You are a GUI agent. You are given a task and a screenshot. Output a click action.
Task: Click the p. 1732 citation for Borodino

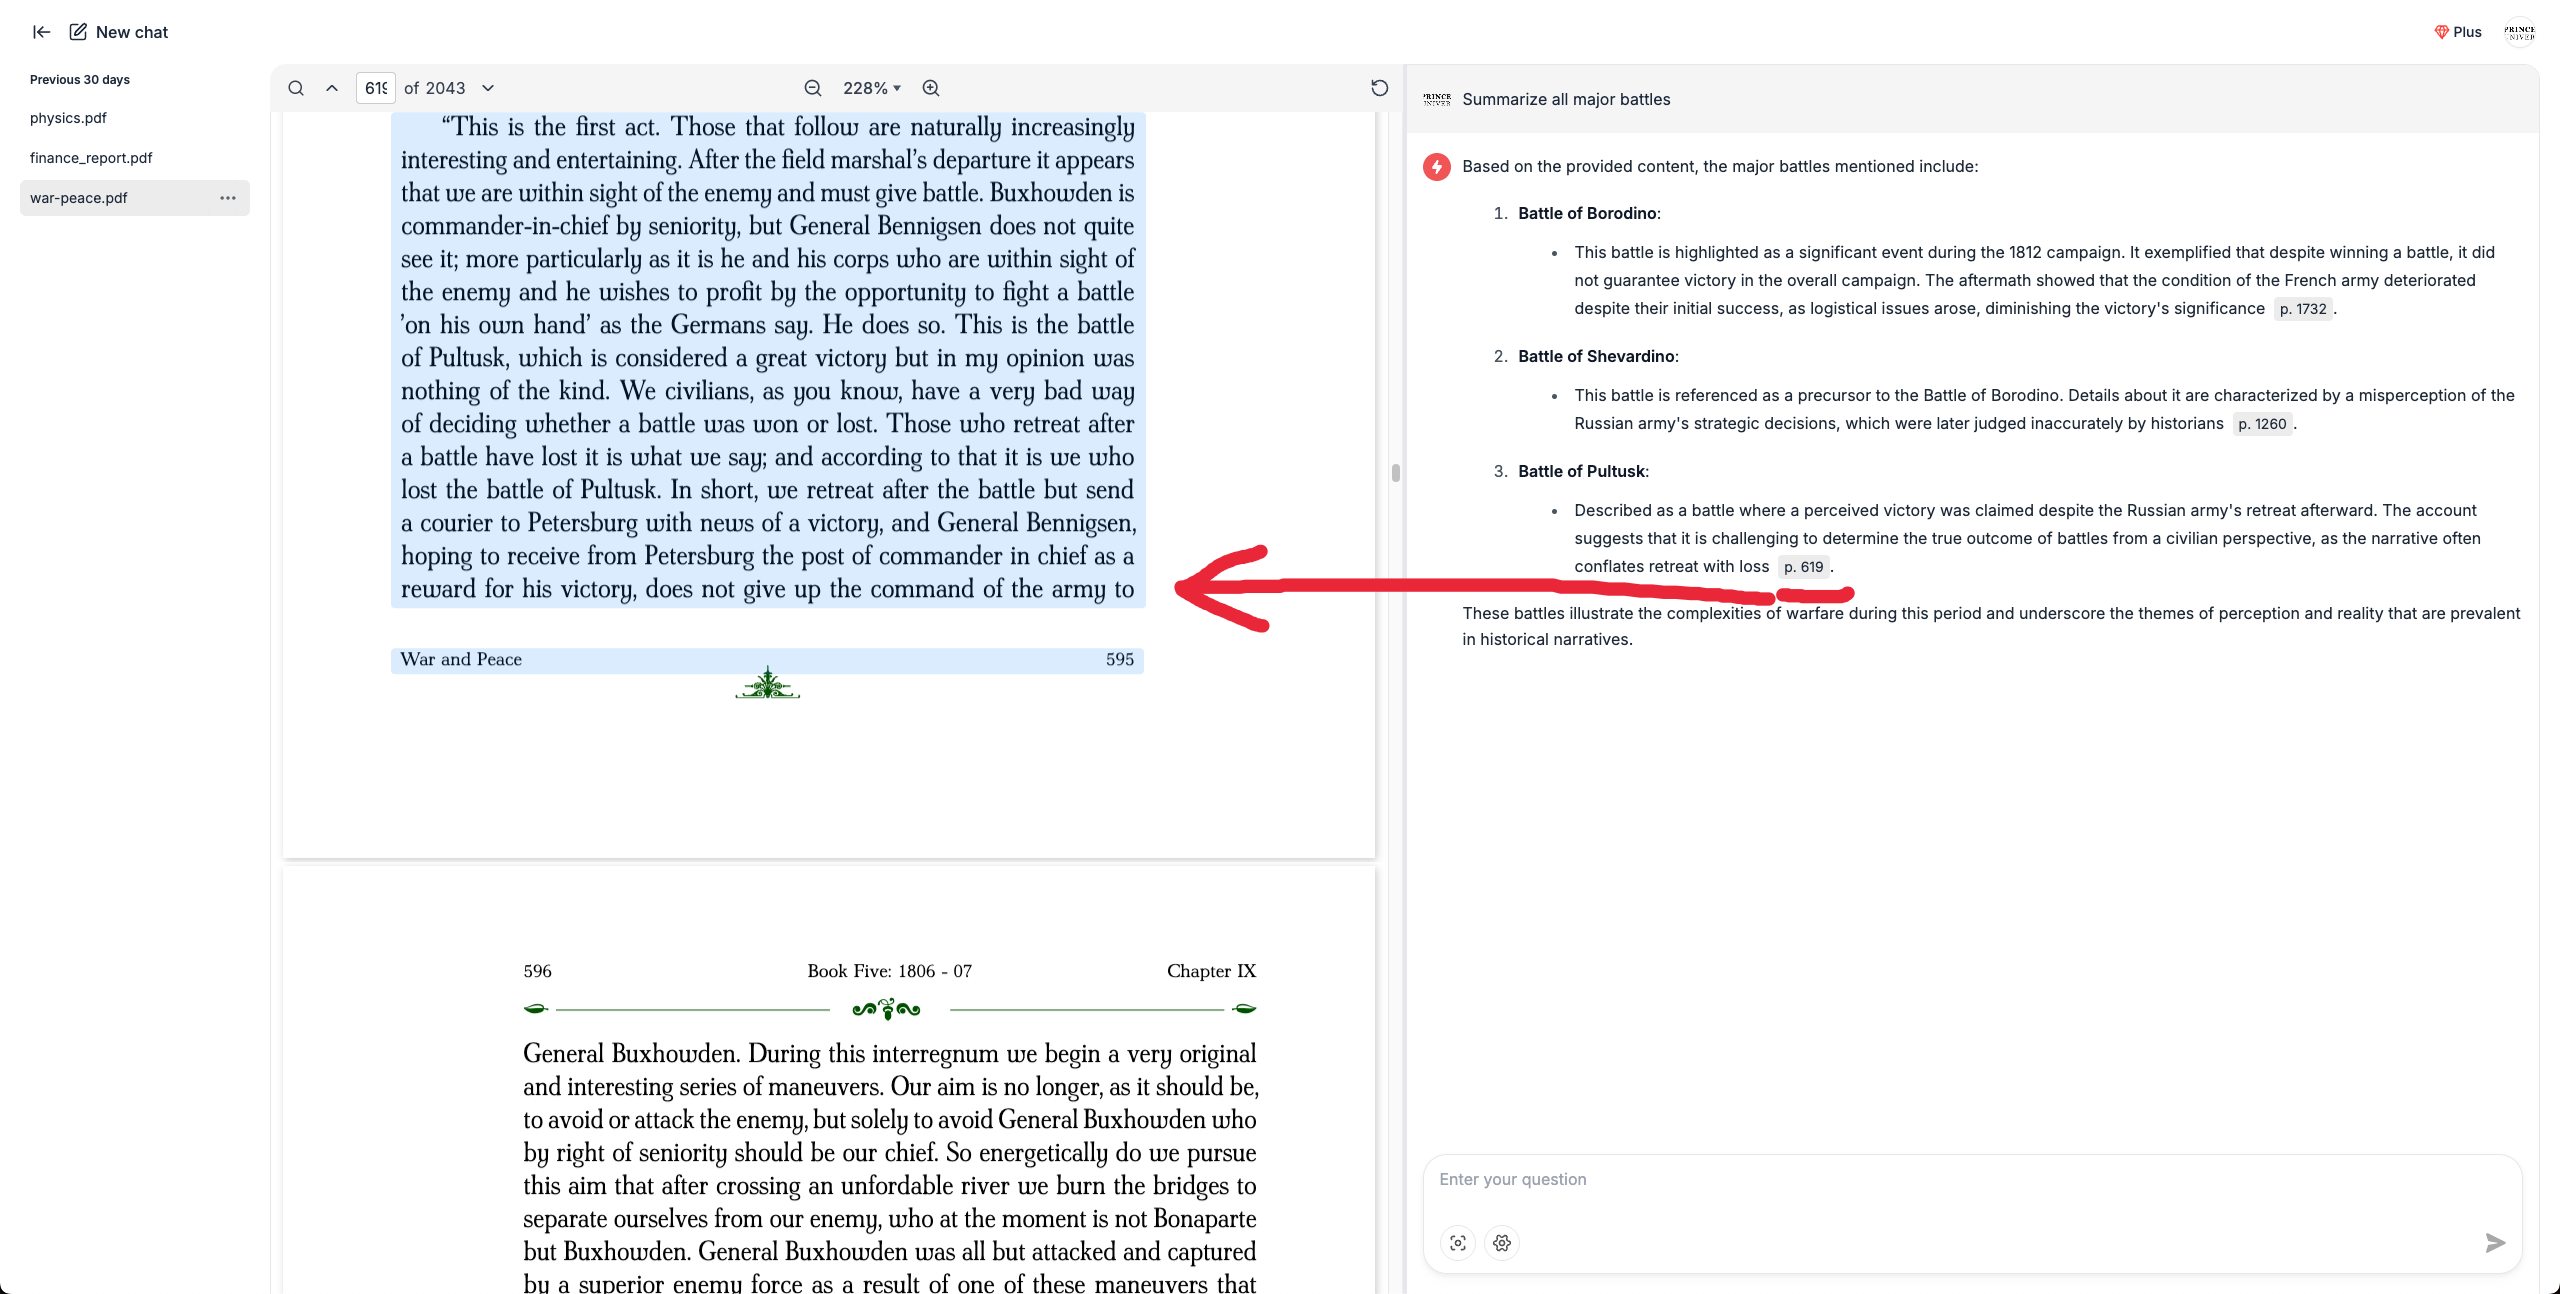pyautogui.click(x=2302, y=309)
